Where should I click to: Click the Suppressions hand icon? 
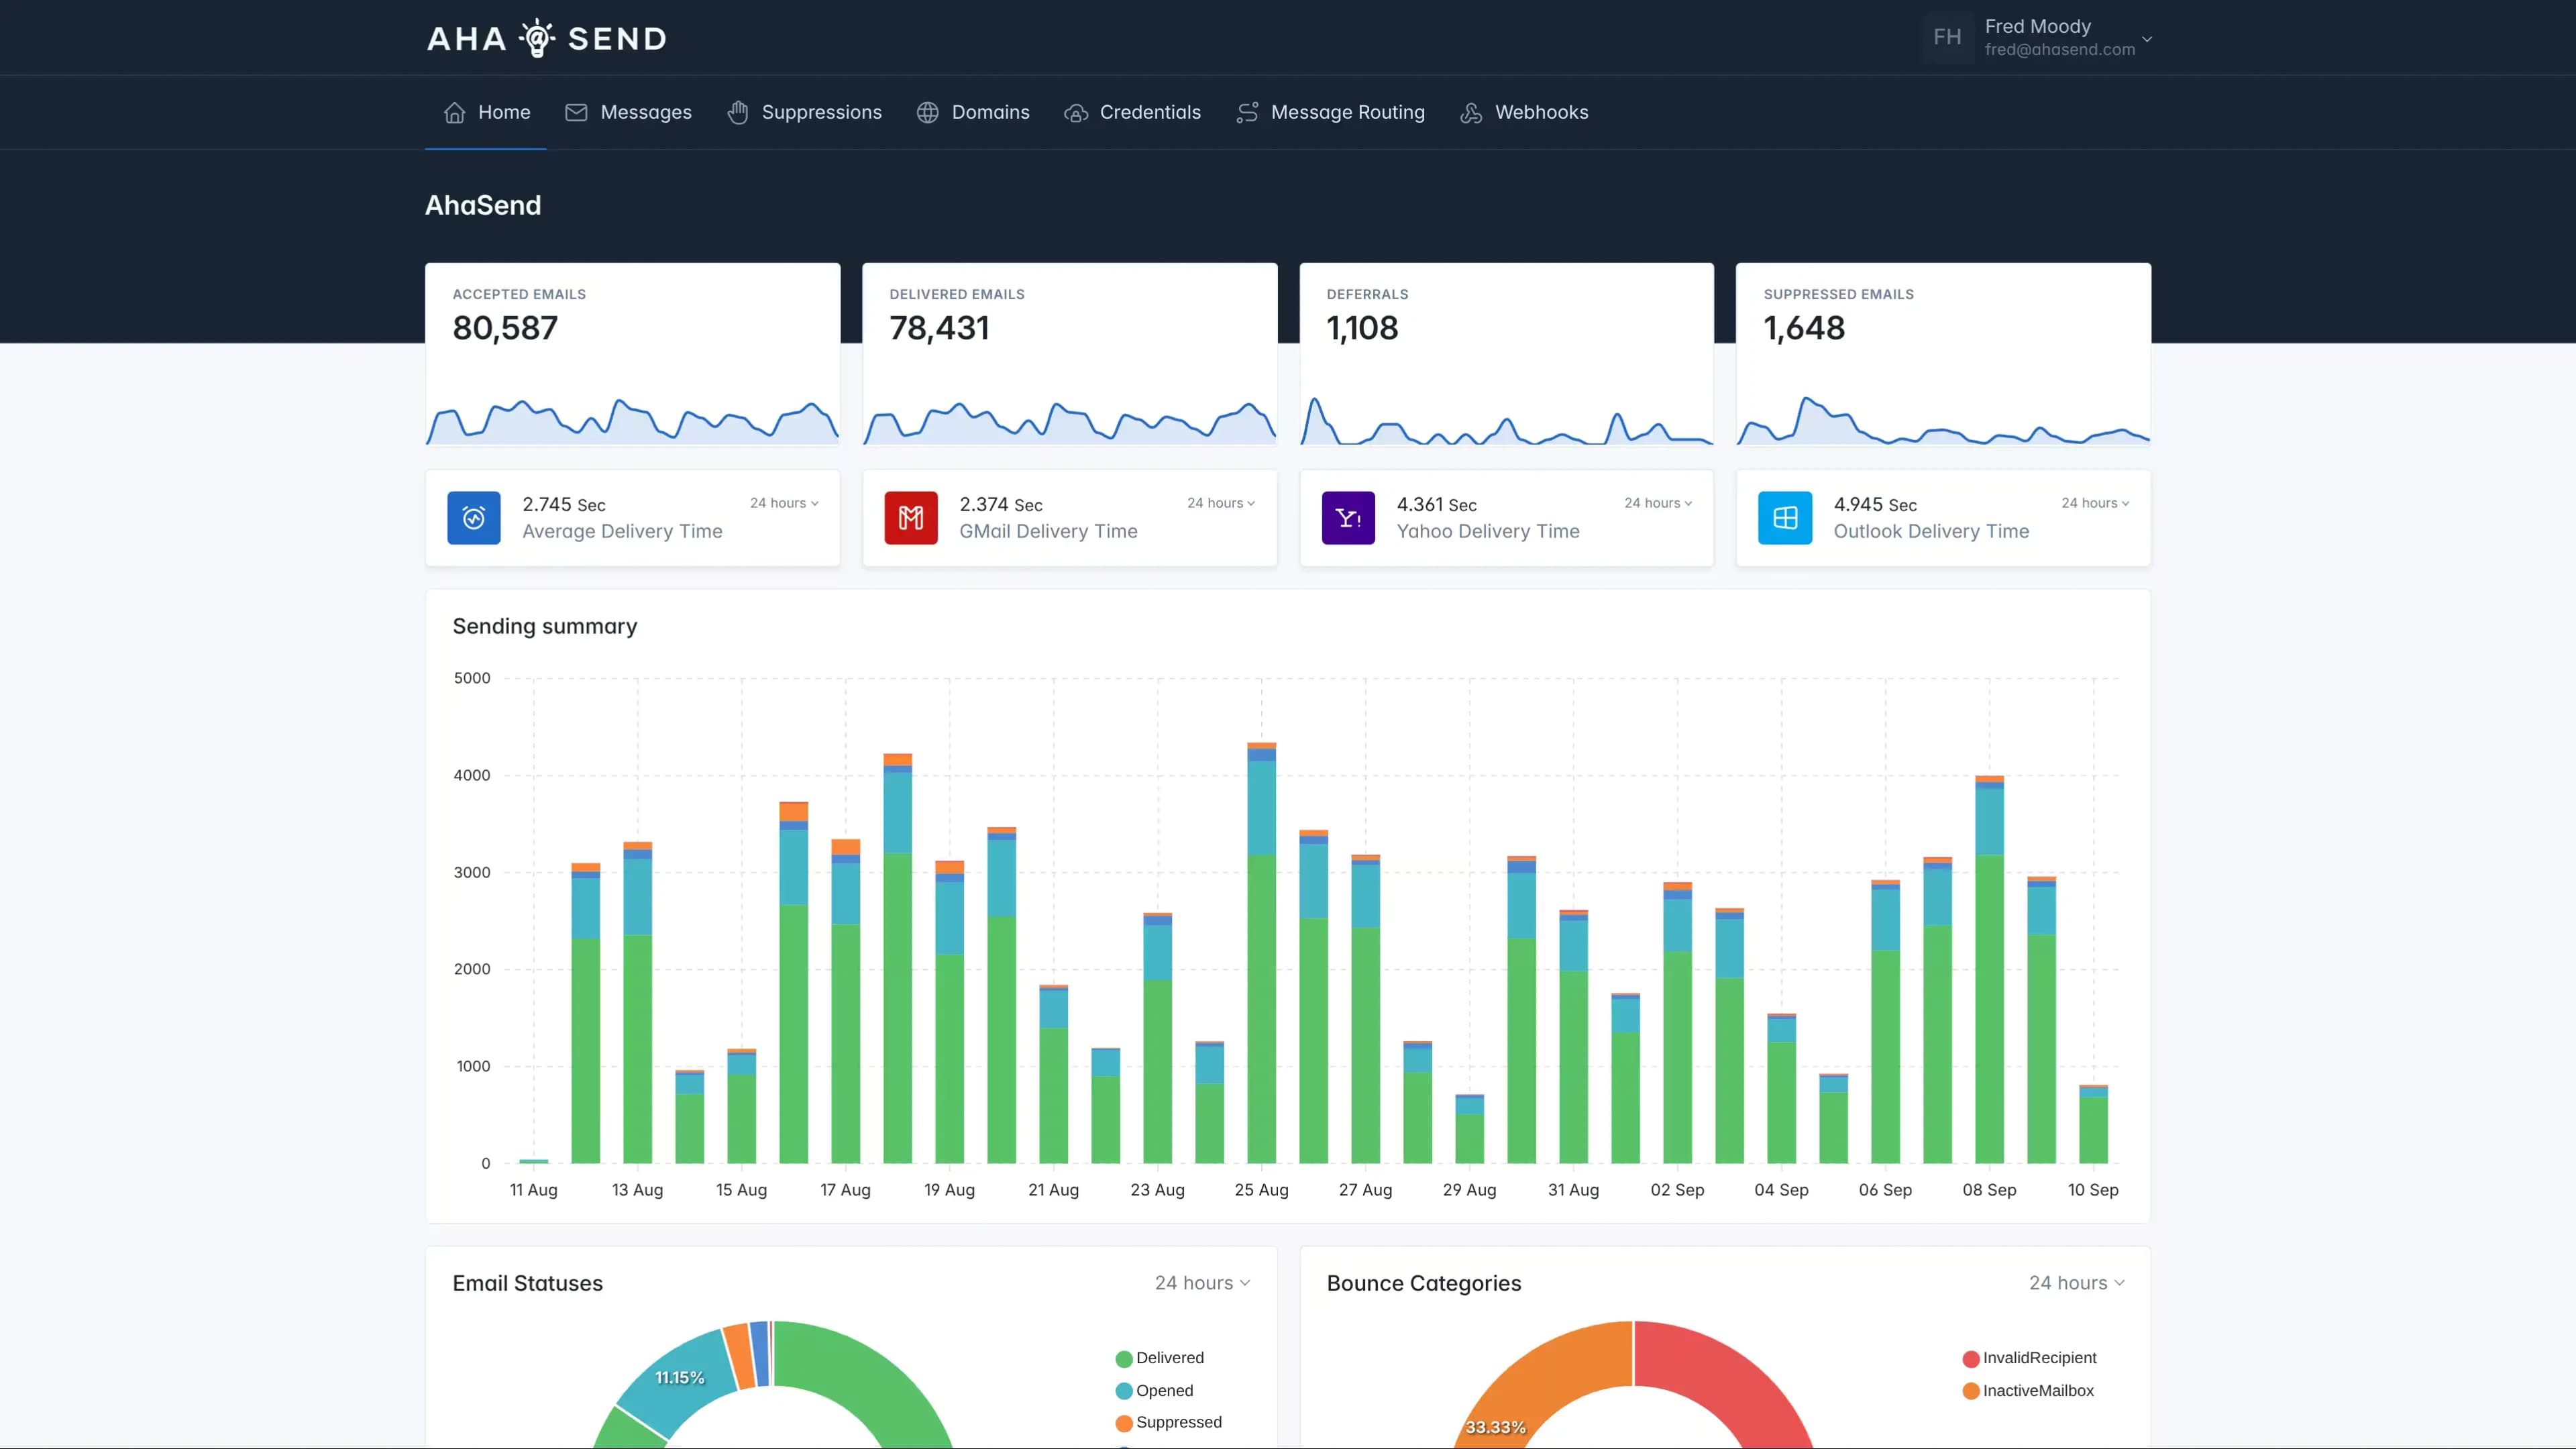click(738, 112)
